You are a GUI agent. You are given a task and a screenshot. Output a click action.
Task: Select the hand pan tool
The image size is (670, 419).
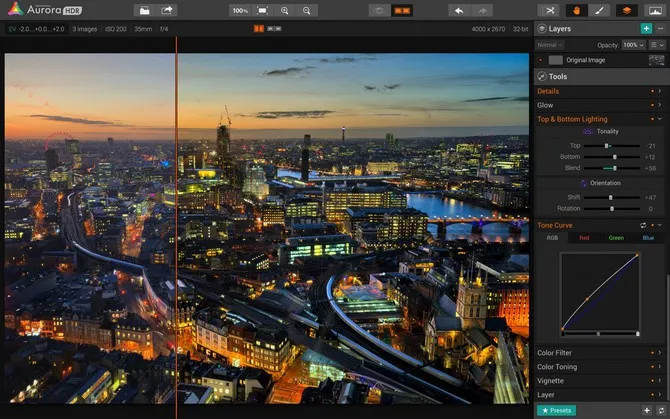[577, 10]
